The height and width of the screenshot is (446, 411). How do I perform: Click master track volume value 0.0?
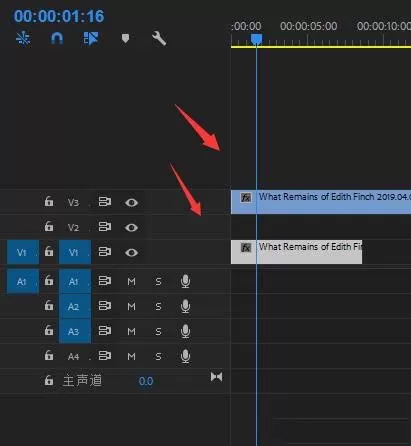146,381
